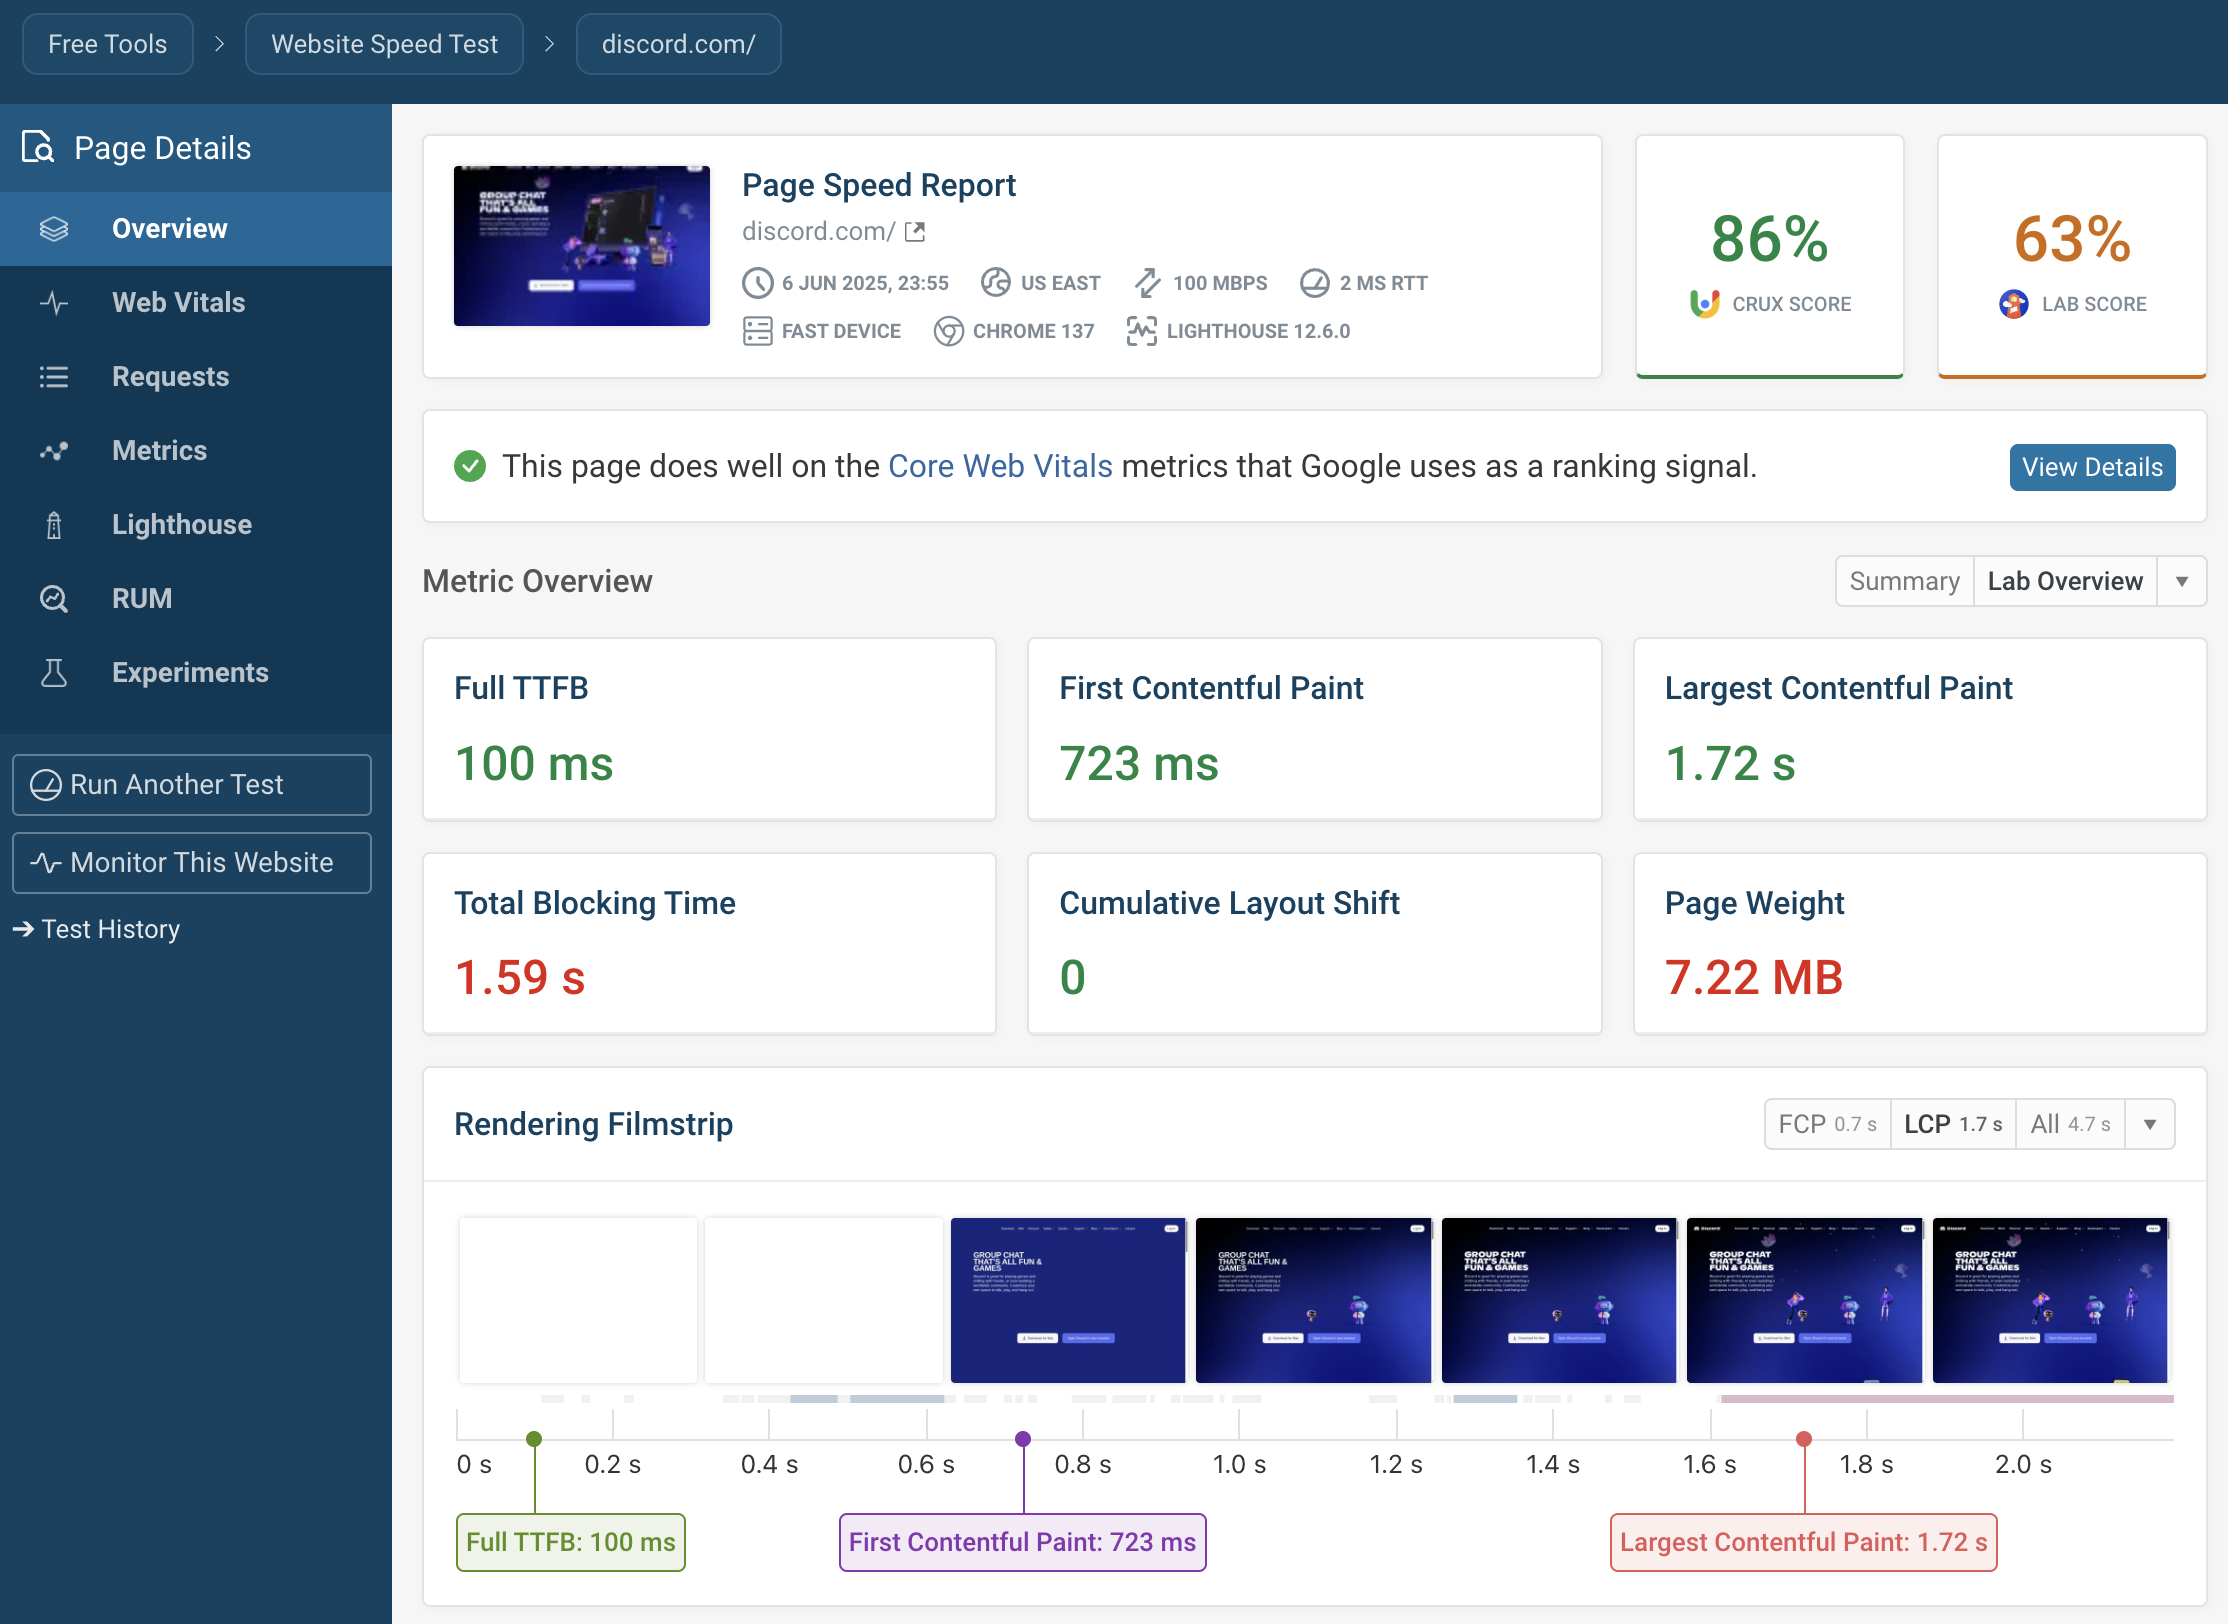Click the first blank filmstrip frame
The width and height of the screenshot is (2228, 1624).
pos(578,1300)
